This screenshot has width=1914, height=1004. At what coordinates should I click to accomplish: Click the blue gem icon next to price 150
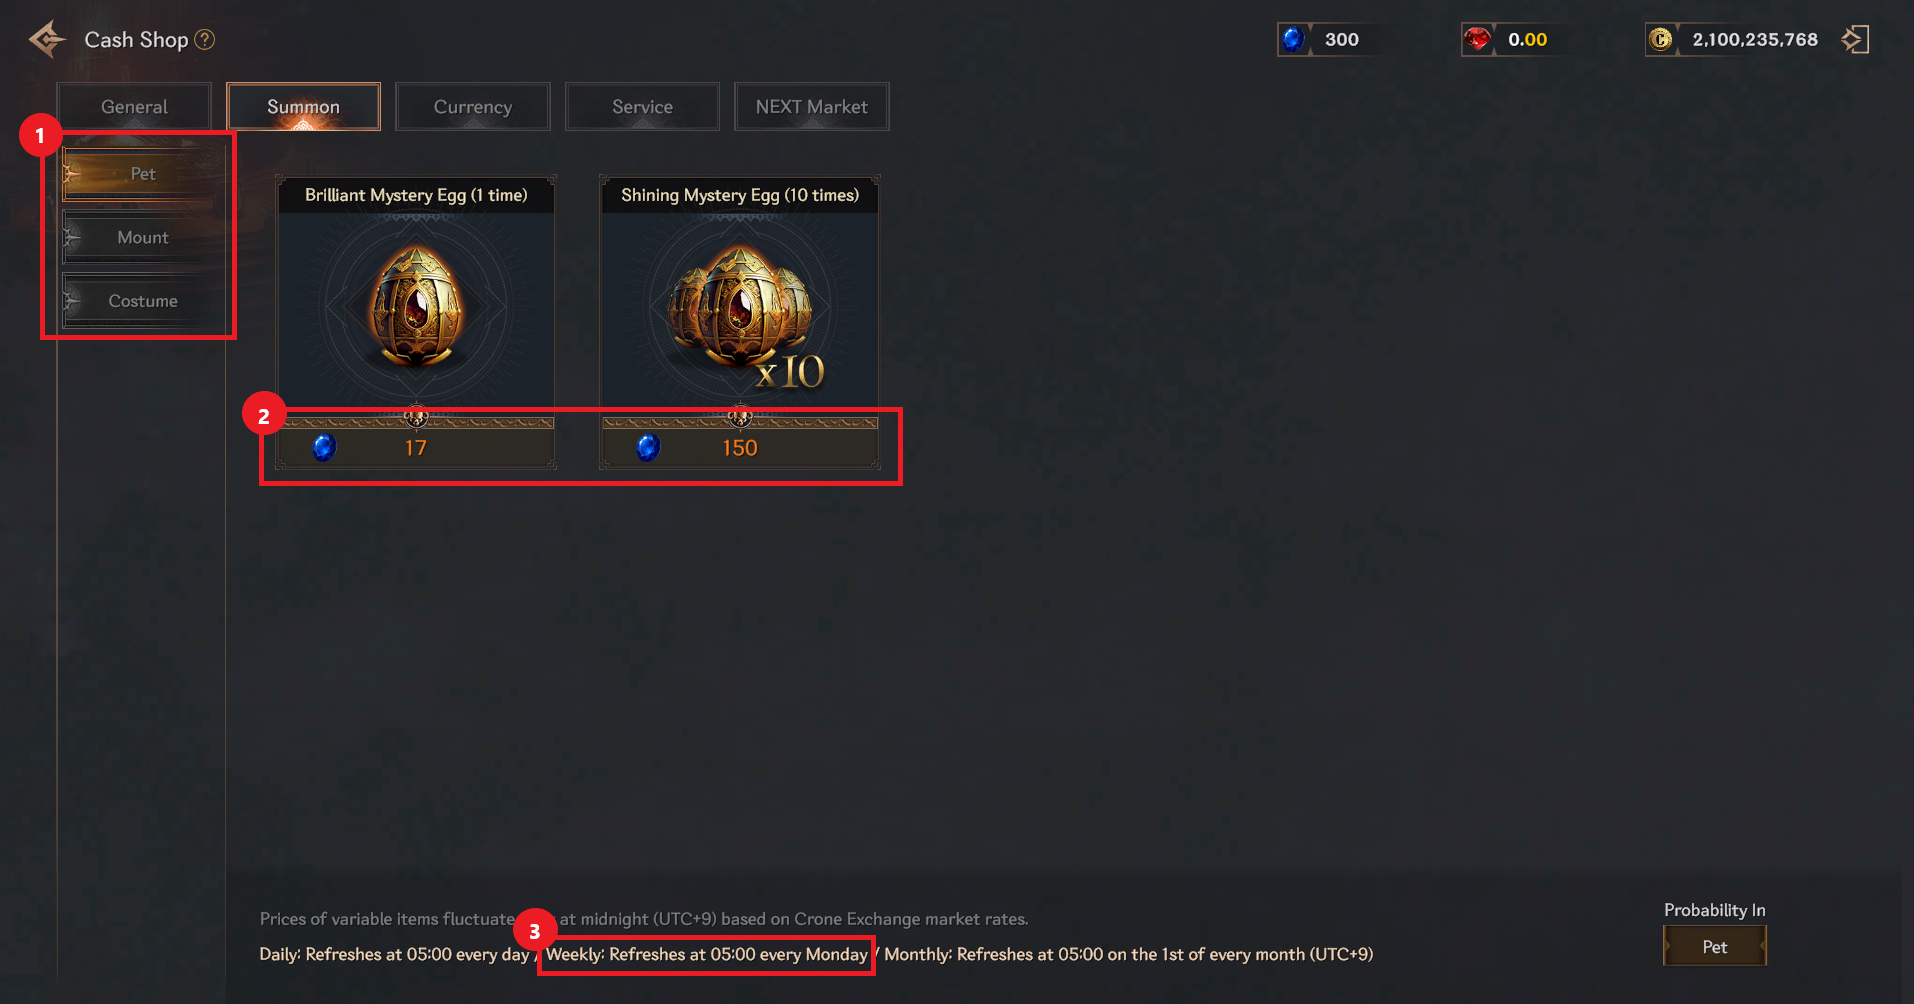(648, 448)
